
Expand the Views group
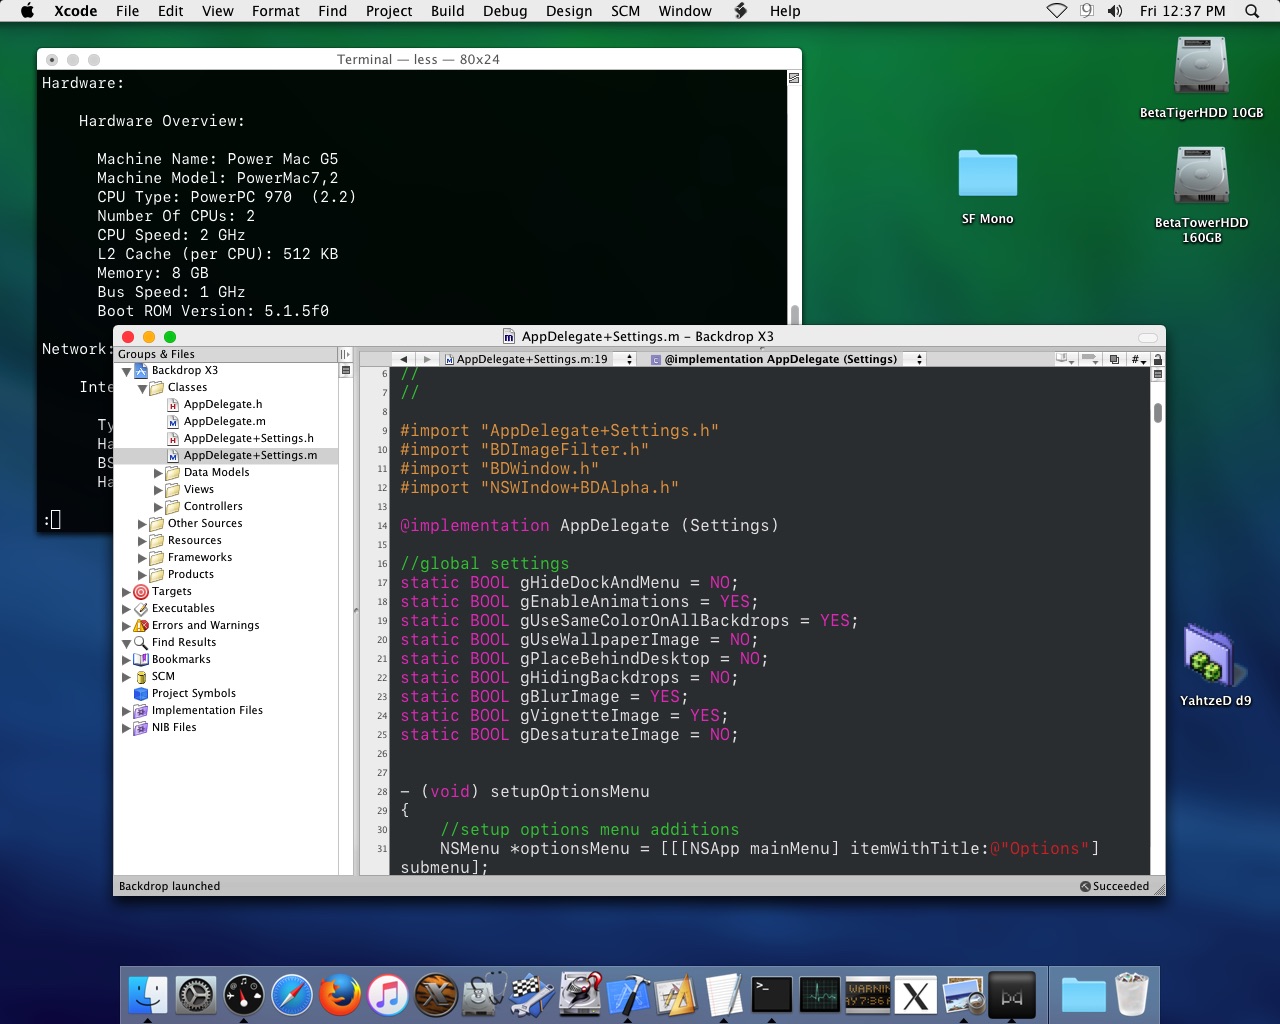[158, 489]
